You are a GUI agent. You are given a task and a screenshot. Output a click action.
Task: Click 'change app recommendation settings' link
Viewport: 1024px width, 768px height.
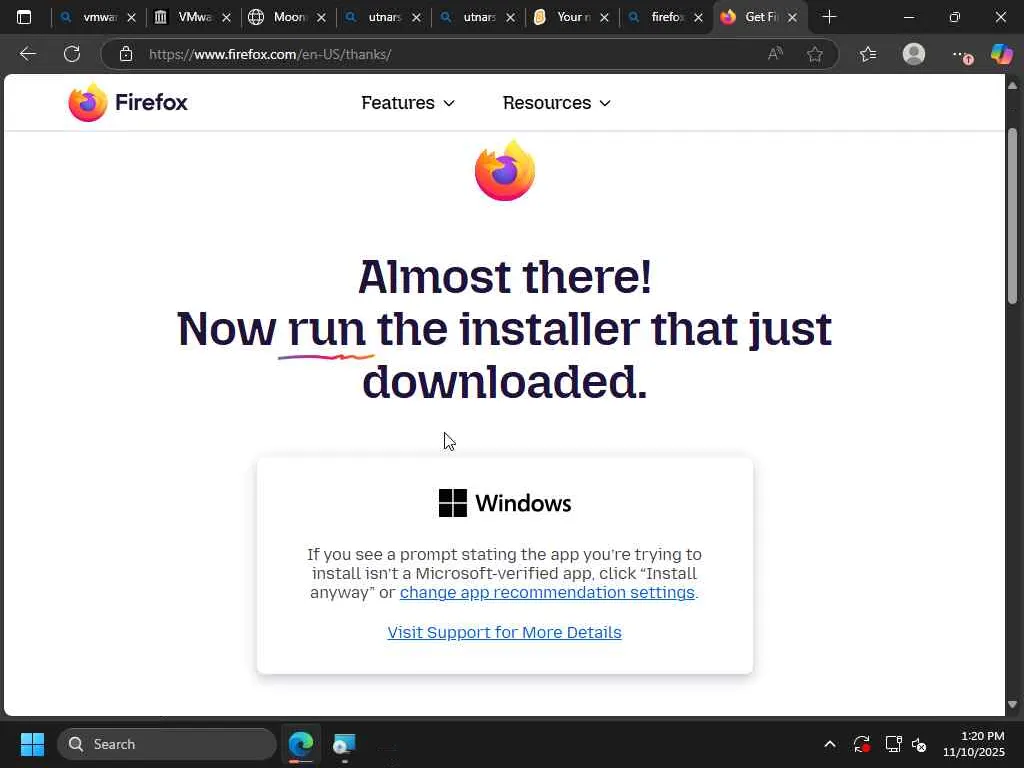pyautogui.click(x=547, y=592)
